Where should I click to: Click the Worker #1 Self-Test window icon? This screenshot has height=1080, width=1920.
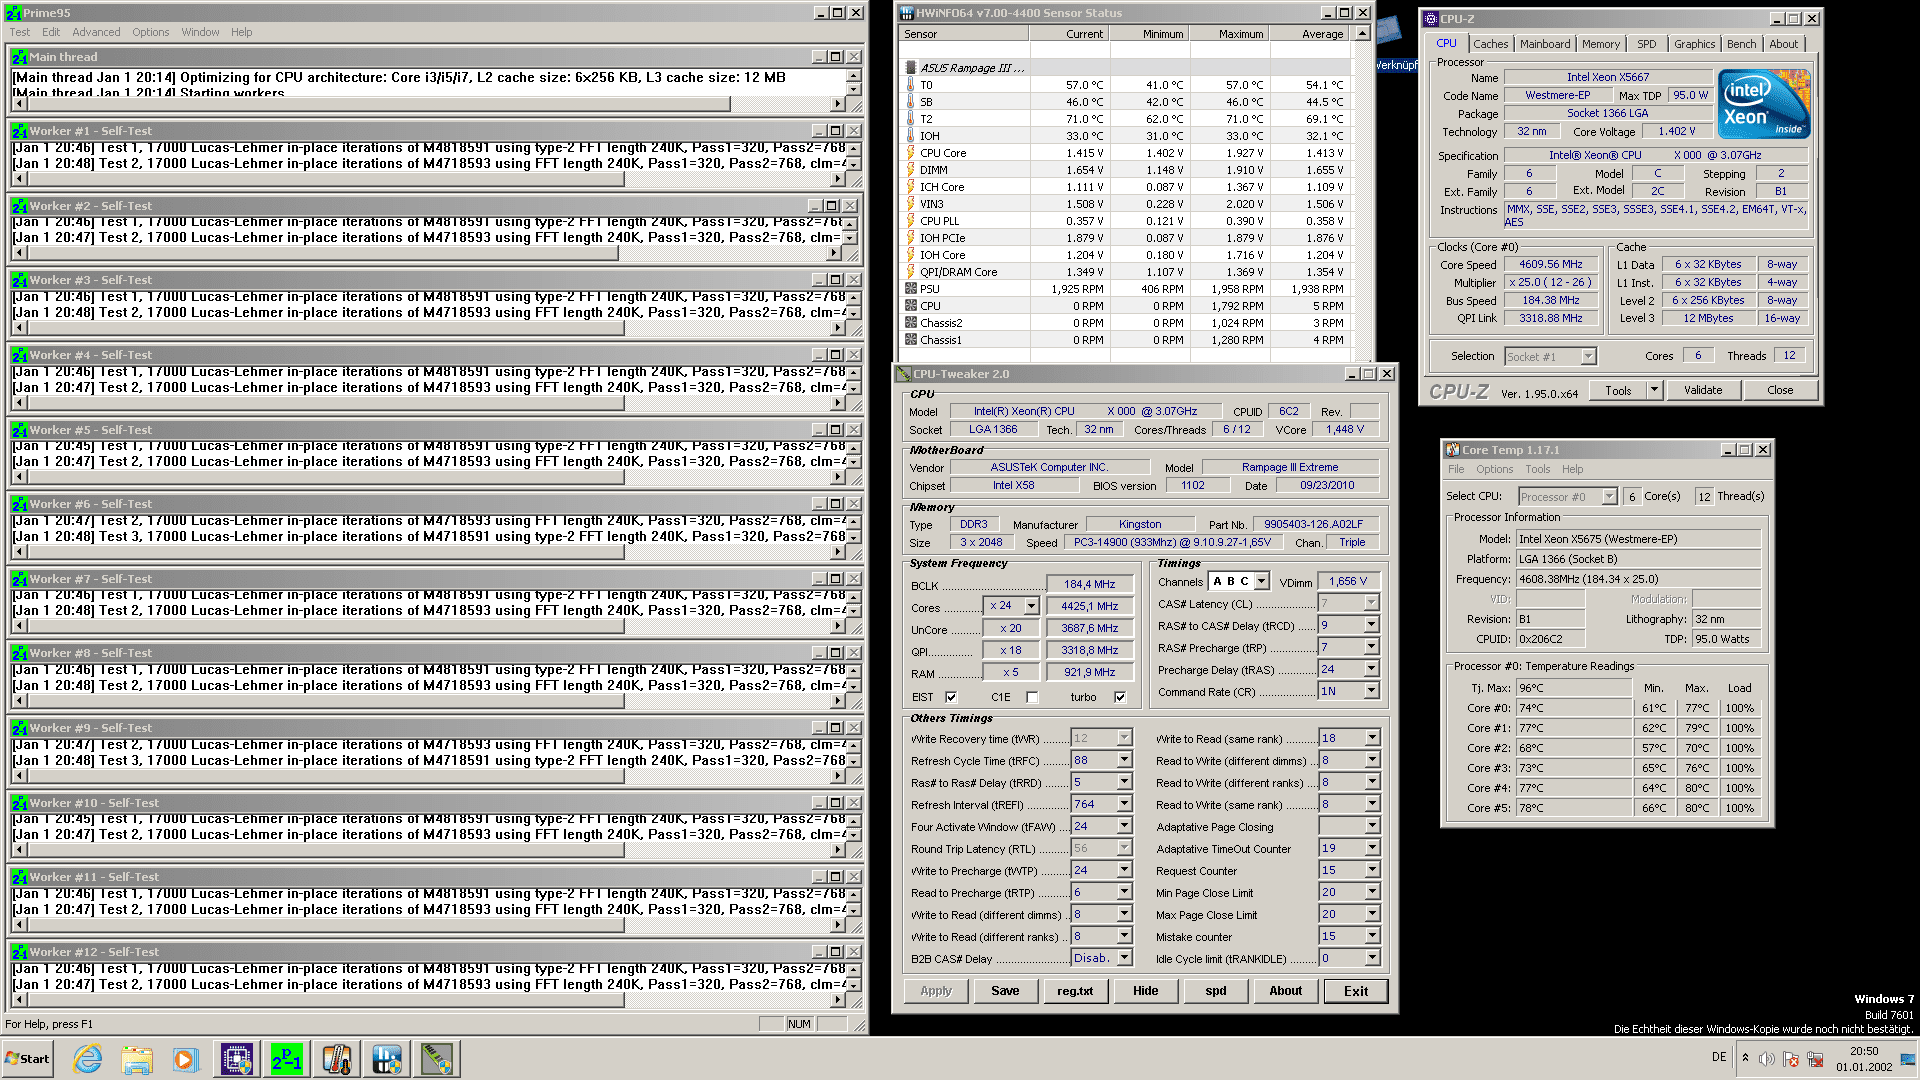click(x=20, y=131)
